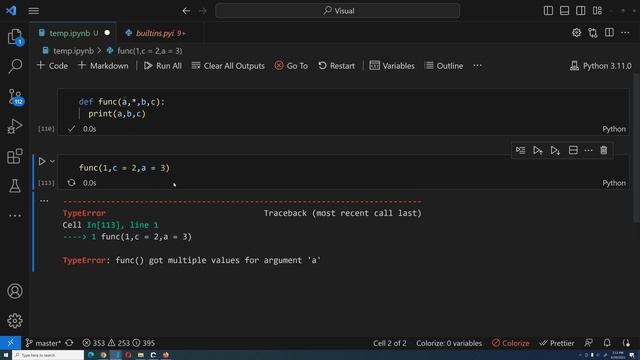Toggle the Colorize status bar item

(511, 343)
